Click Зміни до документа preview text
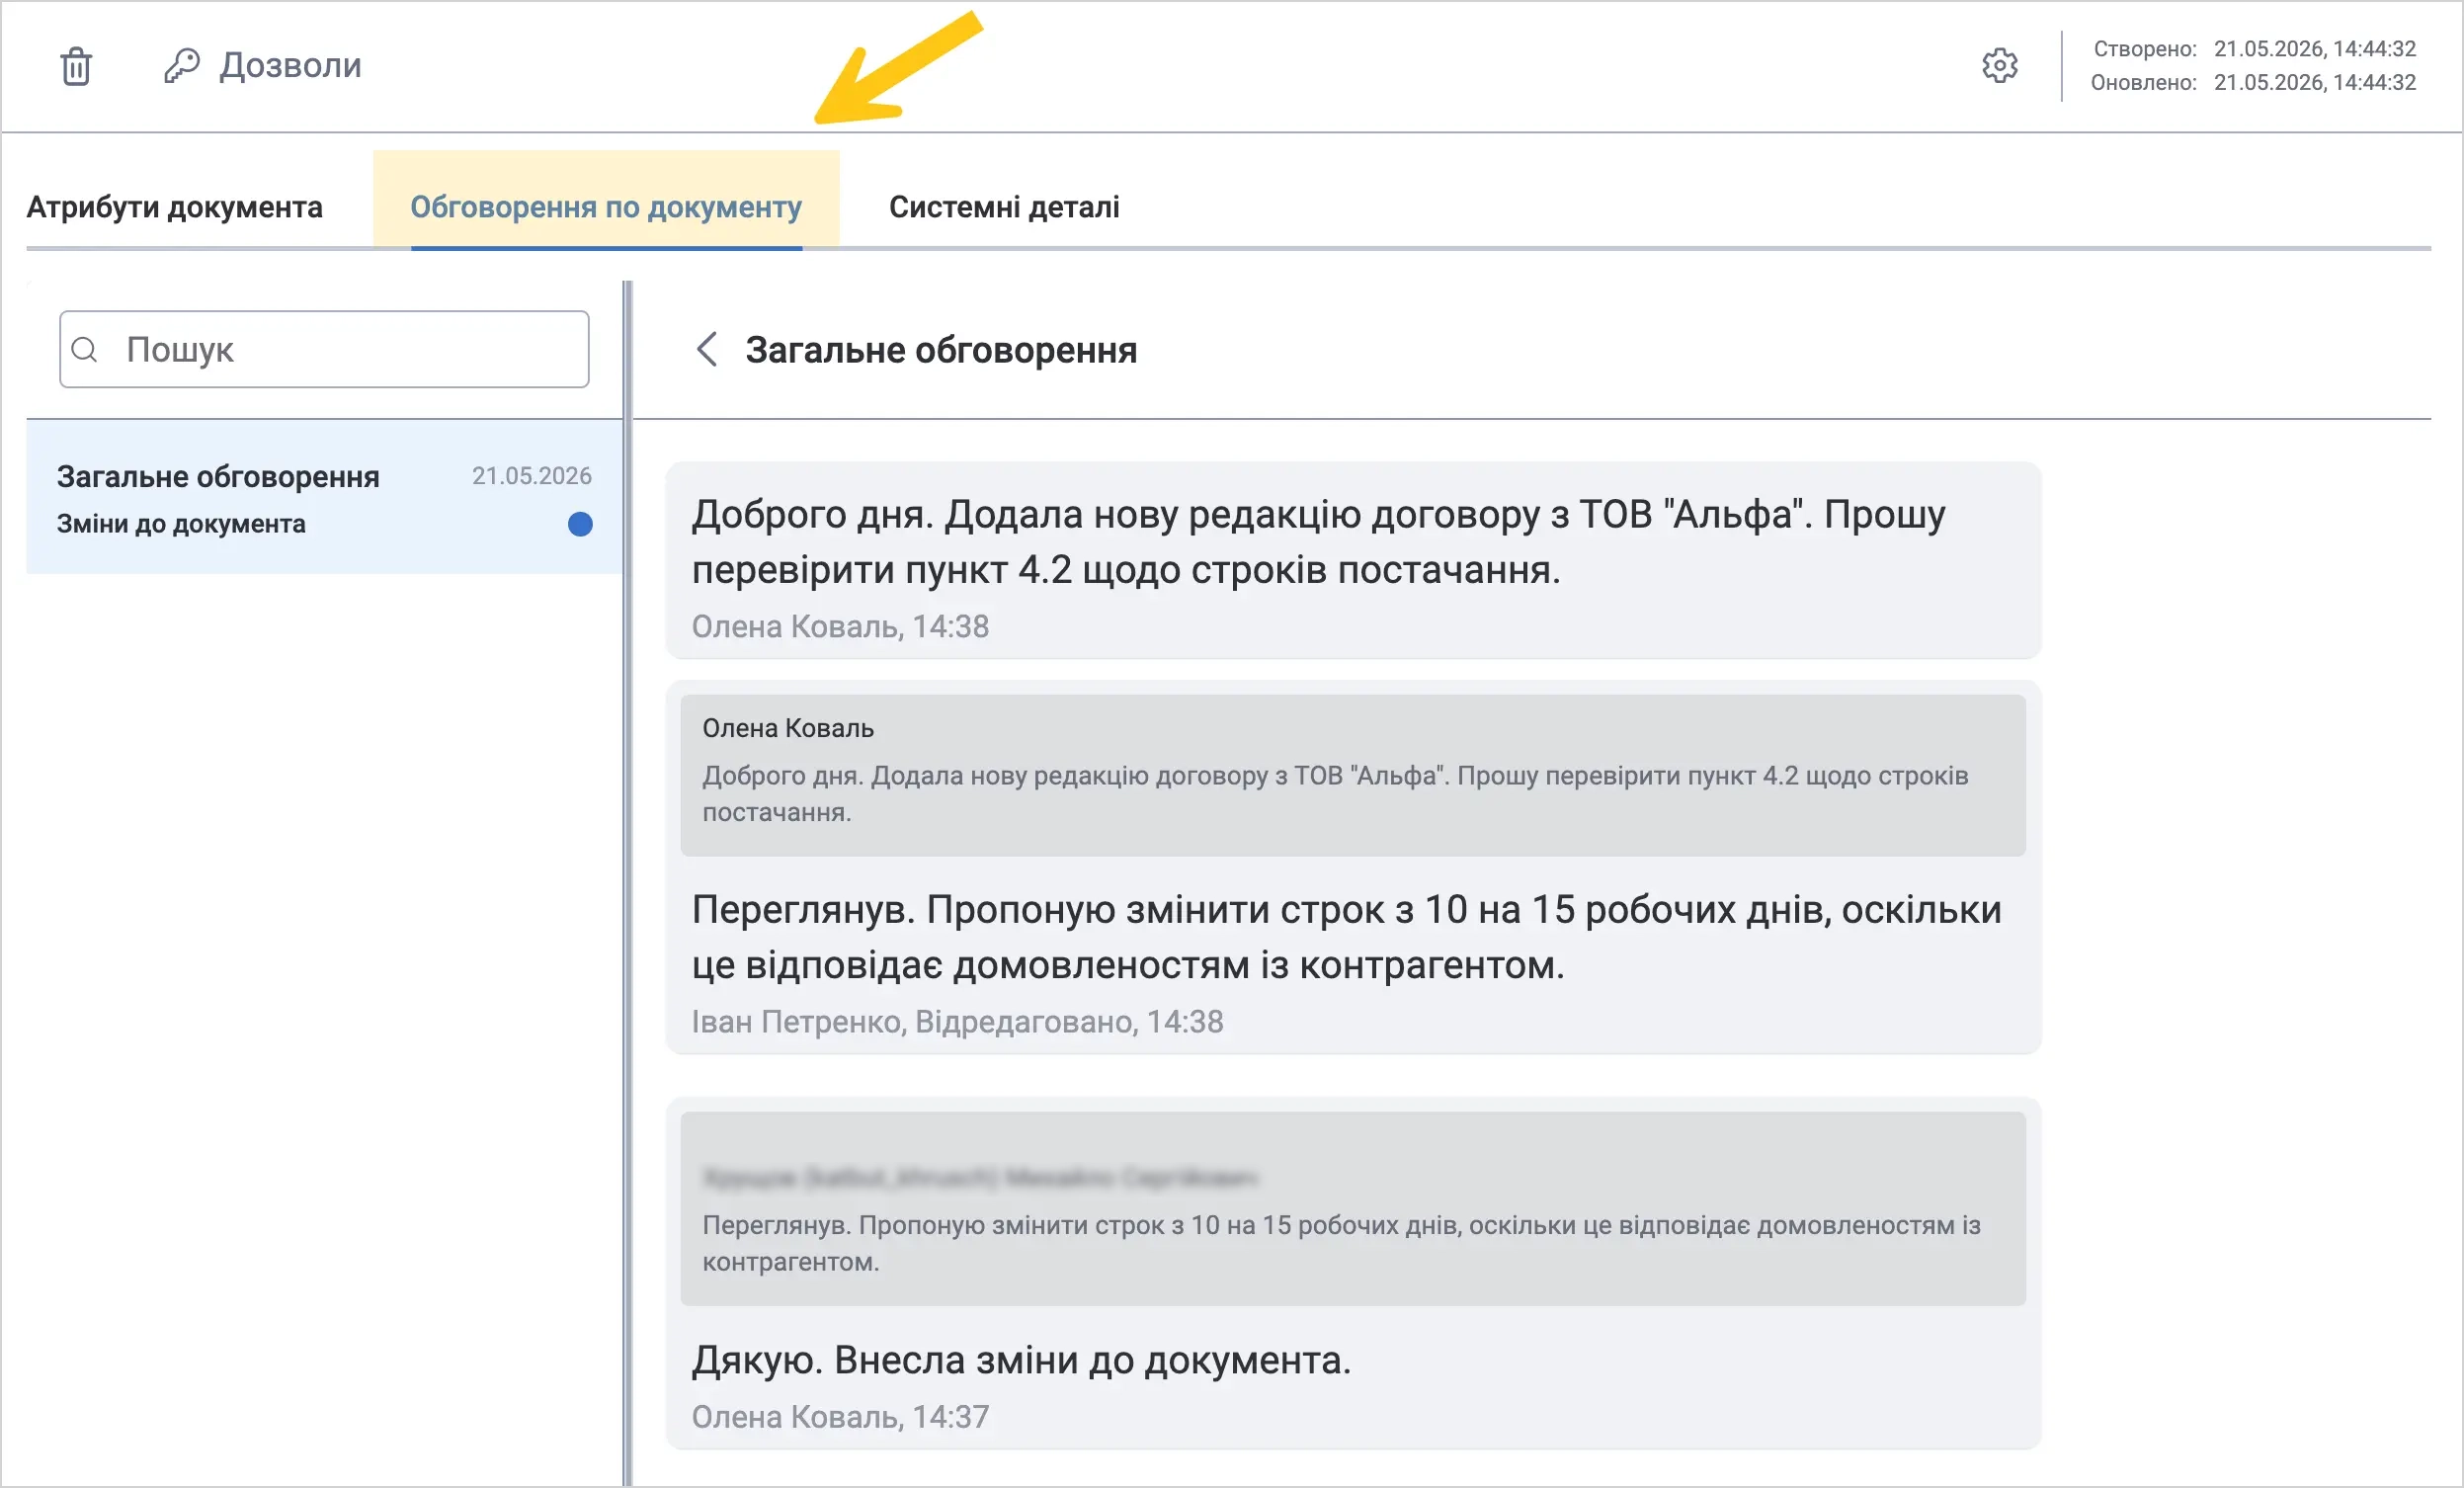The height and width of the screenshot is (1488, 2464). point(181,524)
